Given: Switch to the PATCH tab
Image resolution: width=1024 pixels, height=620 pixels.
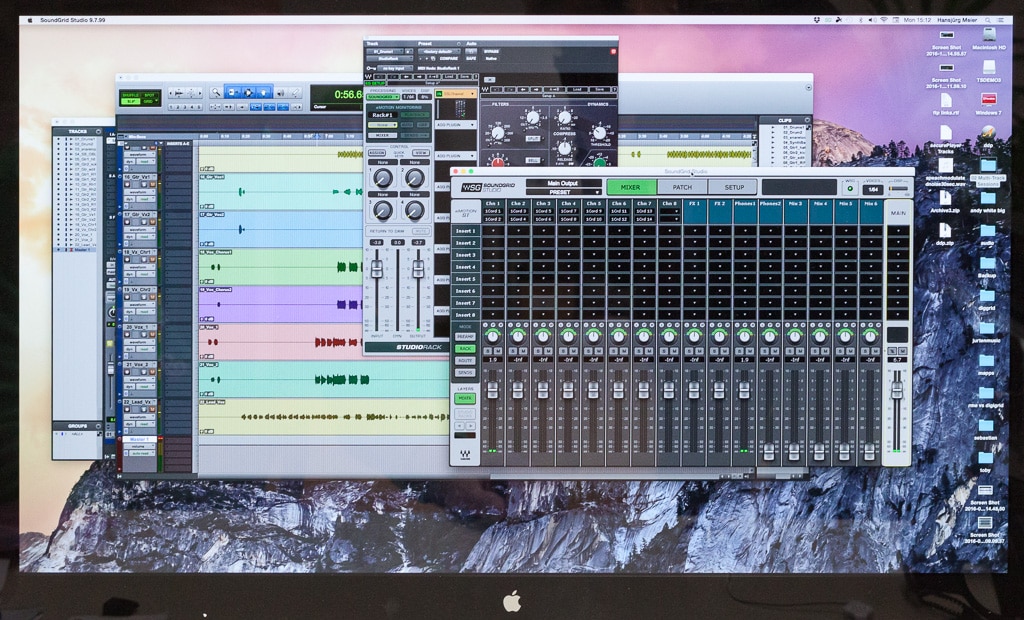Looking at the screenshot, I should 681,187.
